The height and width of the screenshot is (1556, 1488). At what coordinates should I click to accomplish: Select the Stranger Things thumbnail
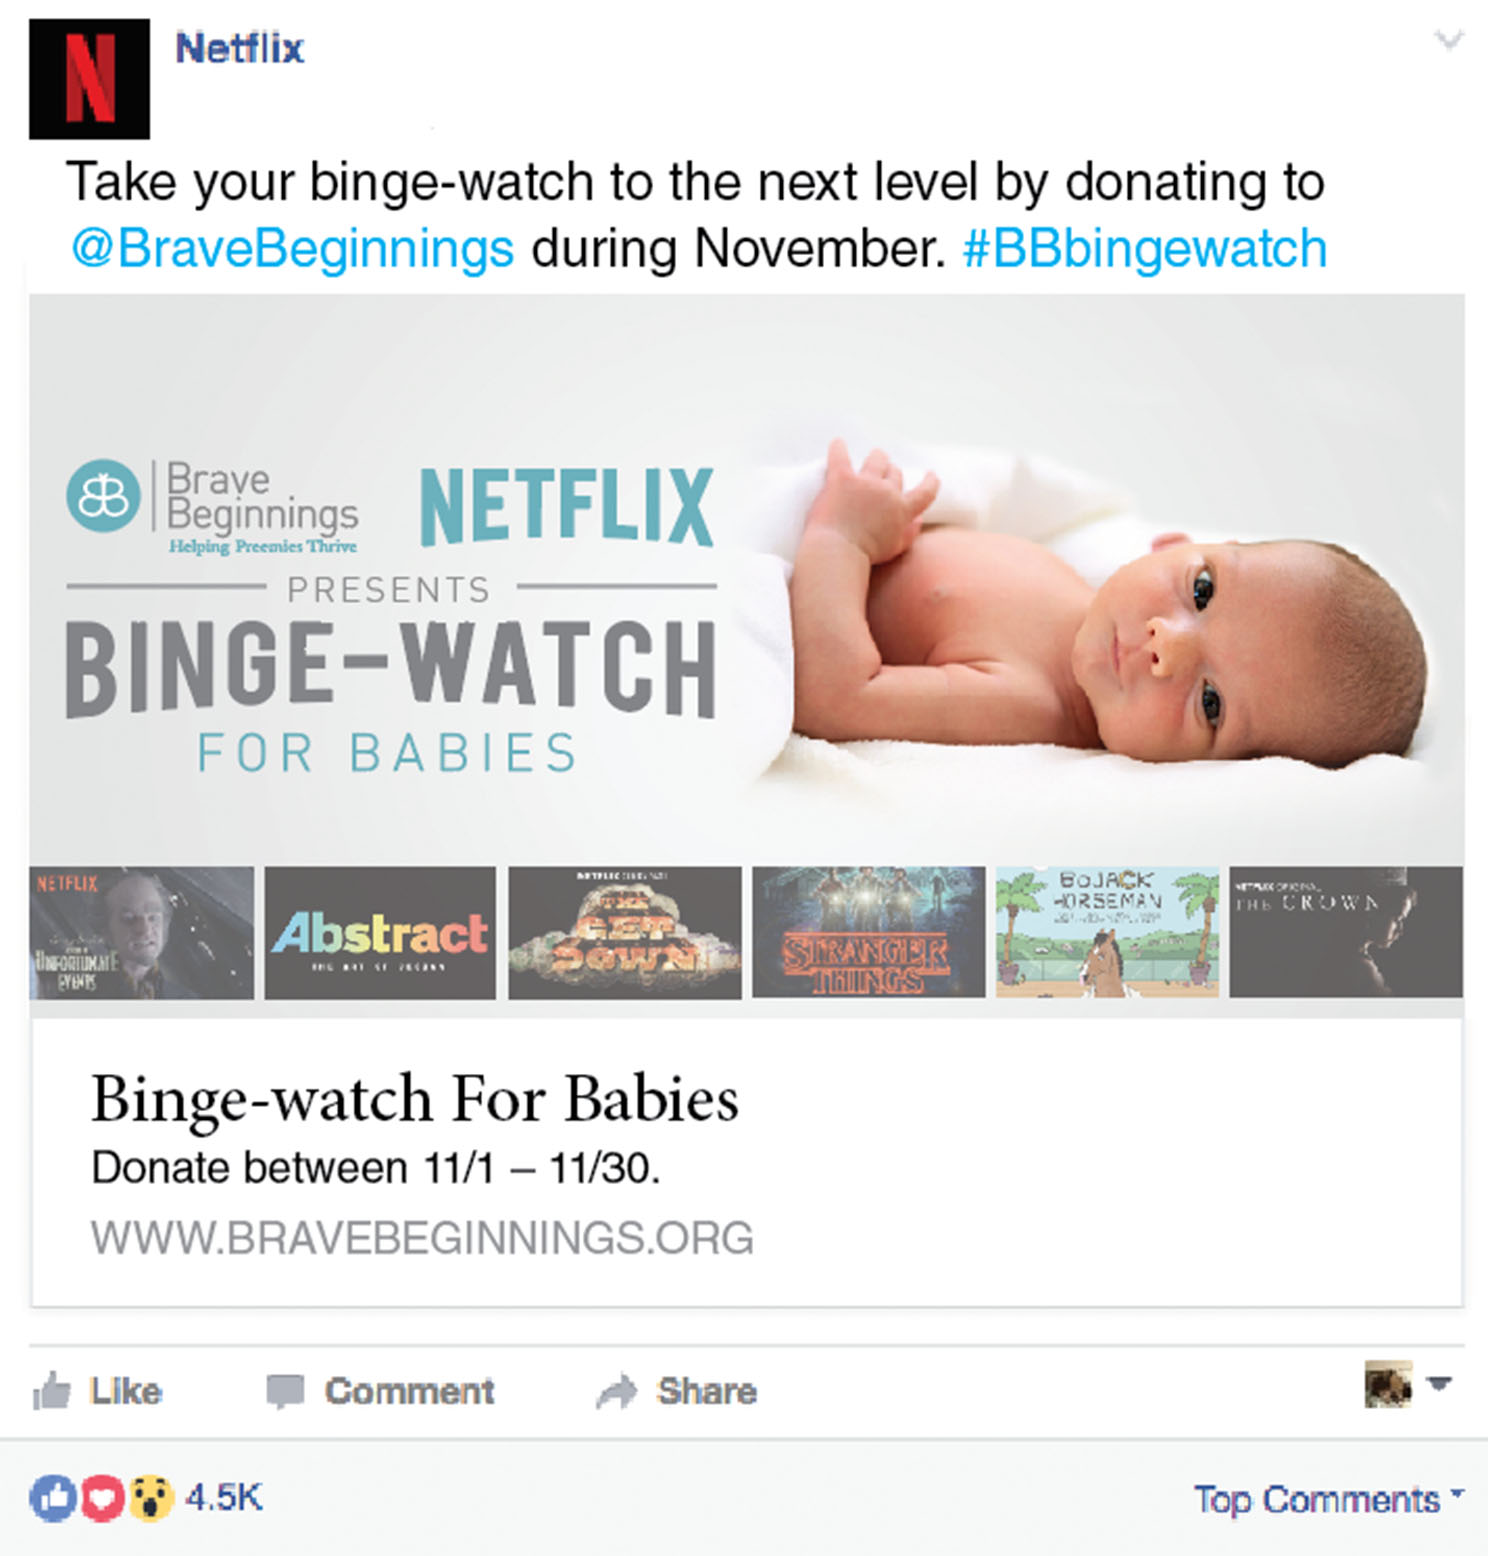tap(868, 932)
